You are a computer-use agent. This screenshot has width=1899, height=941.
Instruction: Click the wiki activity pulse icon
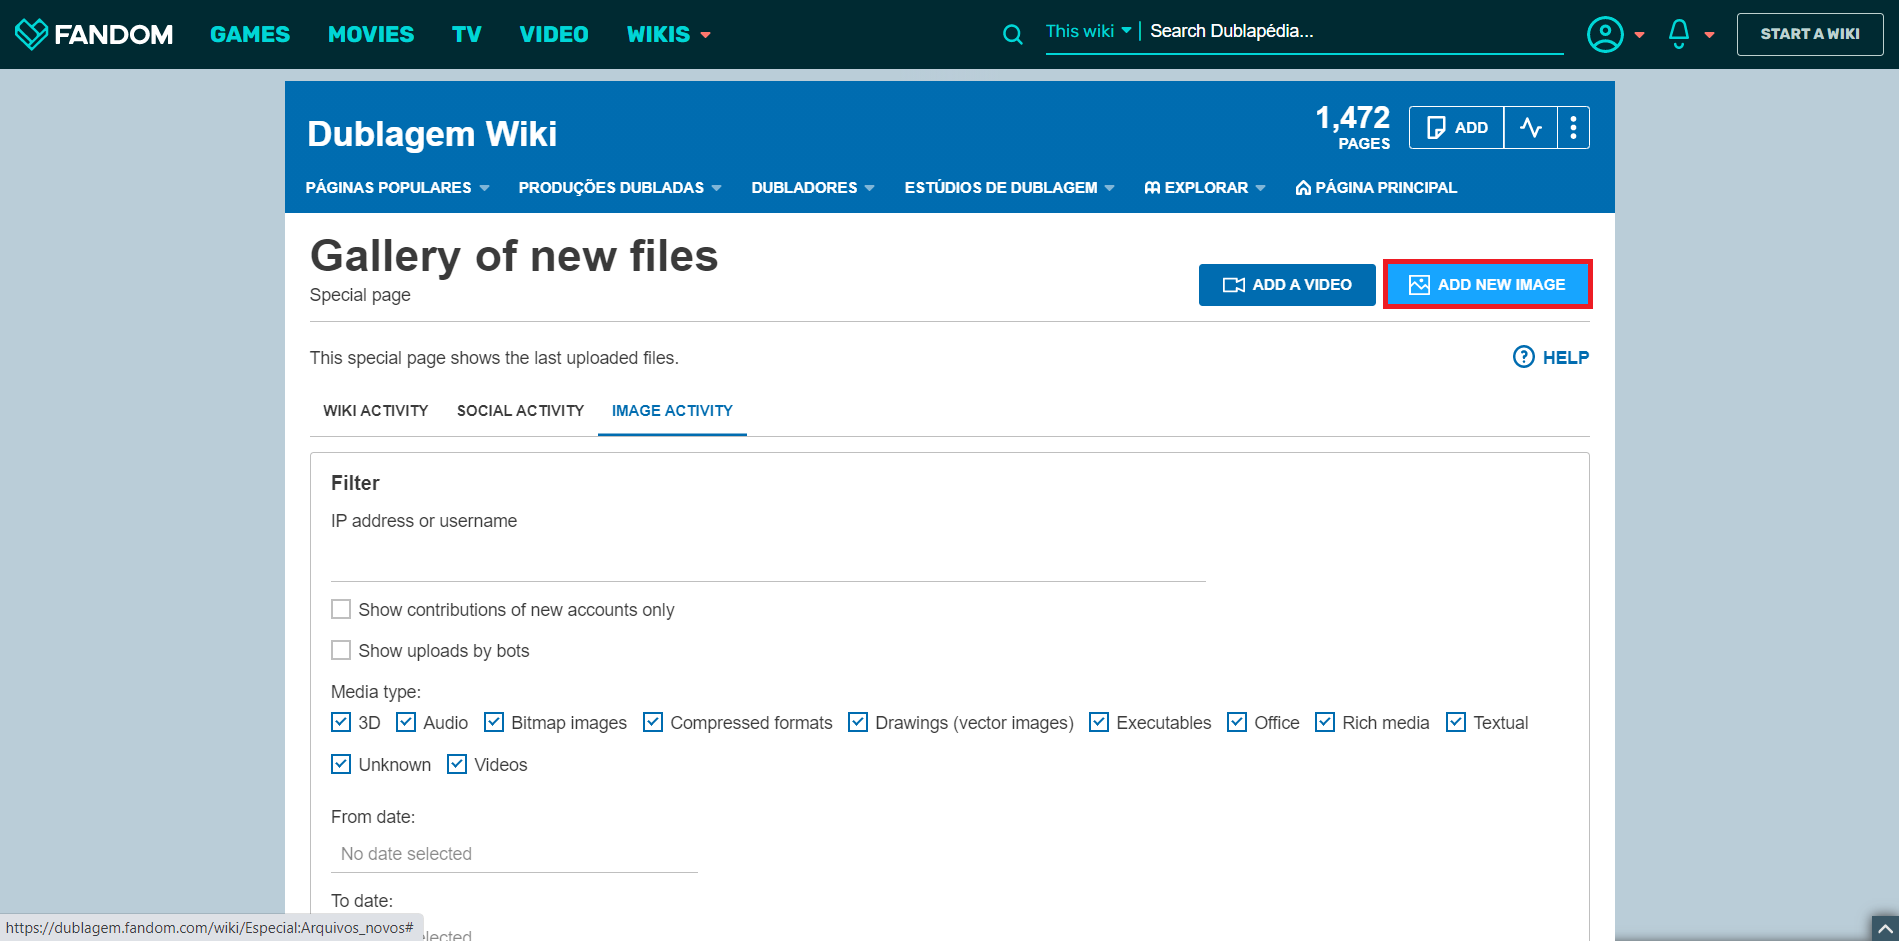(1531, 127)
